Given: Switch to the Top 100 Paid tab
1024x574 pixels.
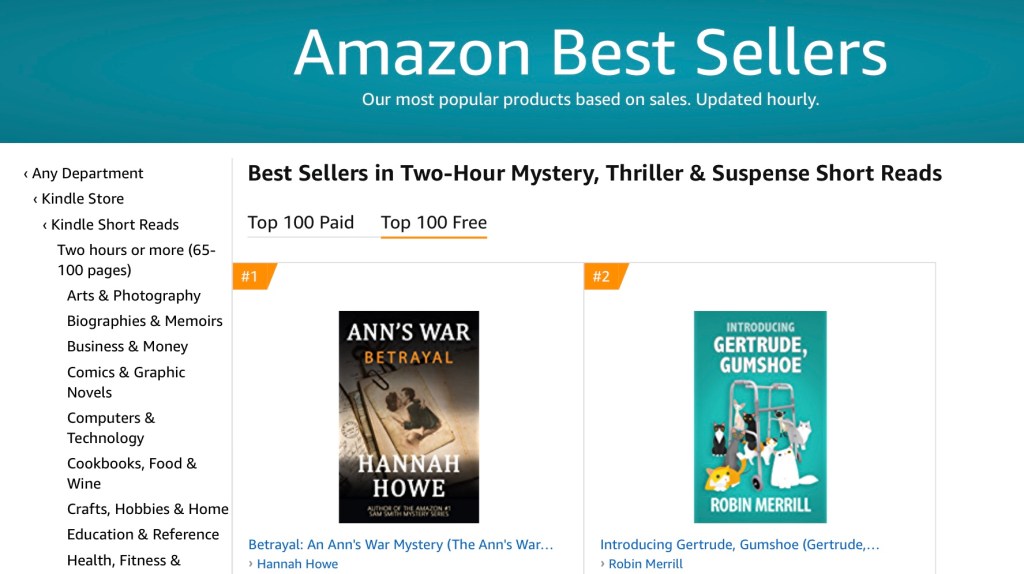Looking at the screenshot, I should [301, 222].
